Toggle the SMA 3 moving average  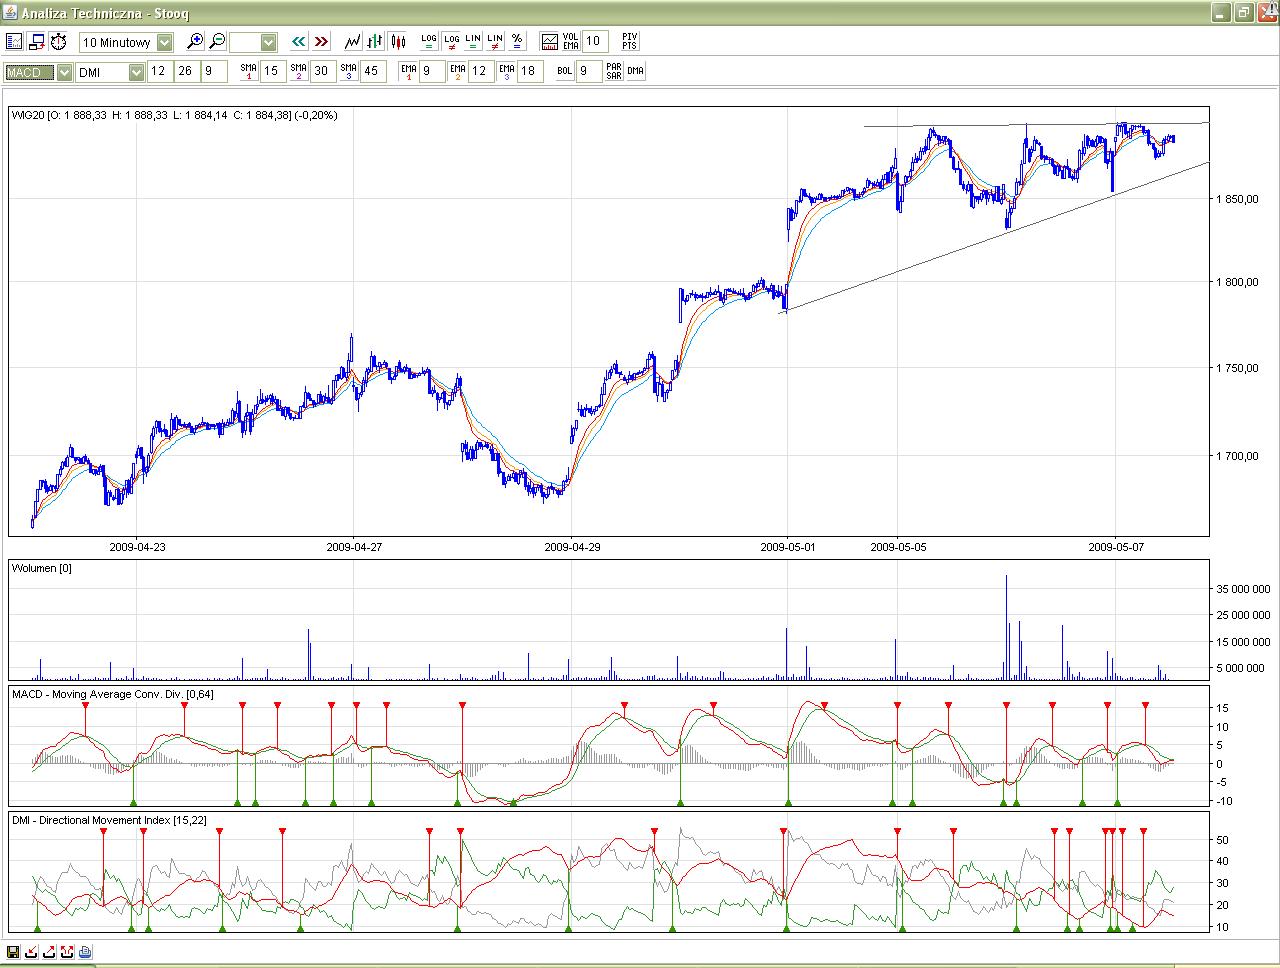(x=349, y=72)
